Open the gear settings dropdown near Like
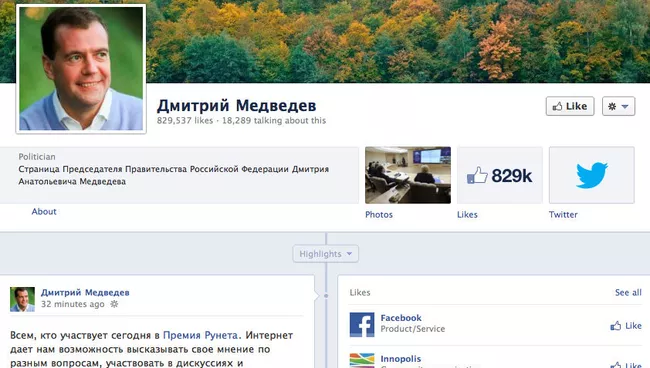This screenshot has height=368, width=650. coord(618,107)
